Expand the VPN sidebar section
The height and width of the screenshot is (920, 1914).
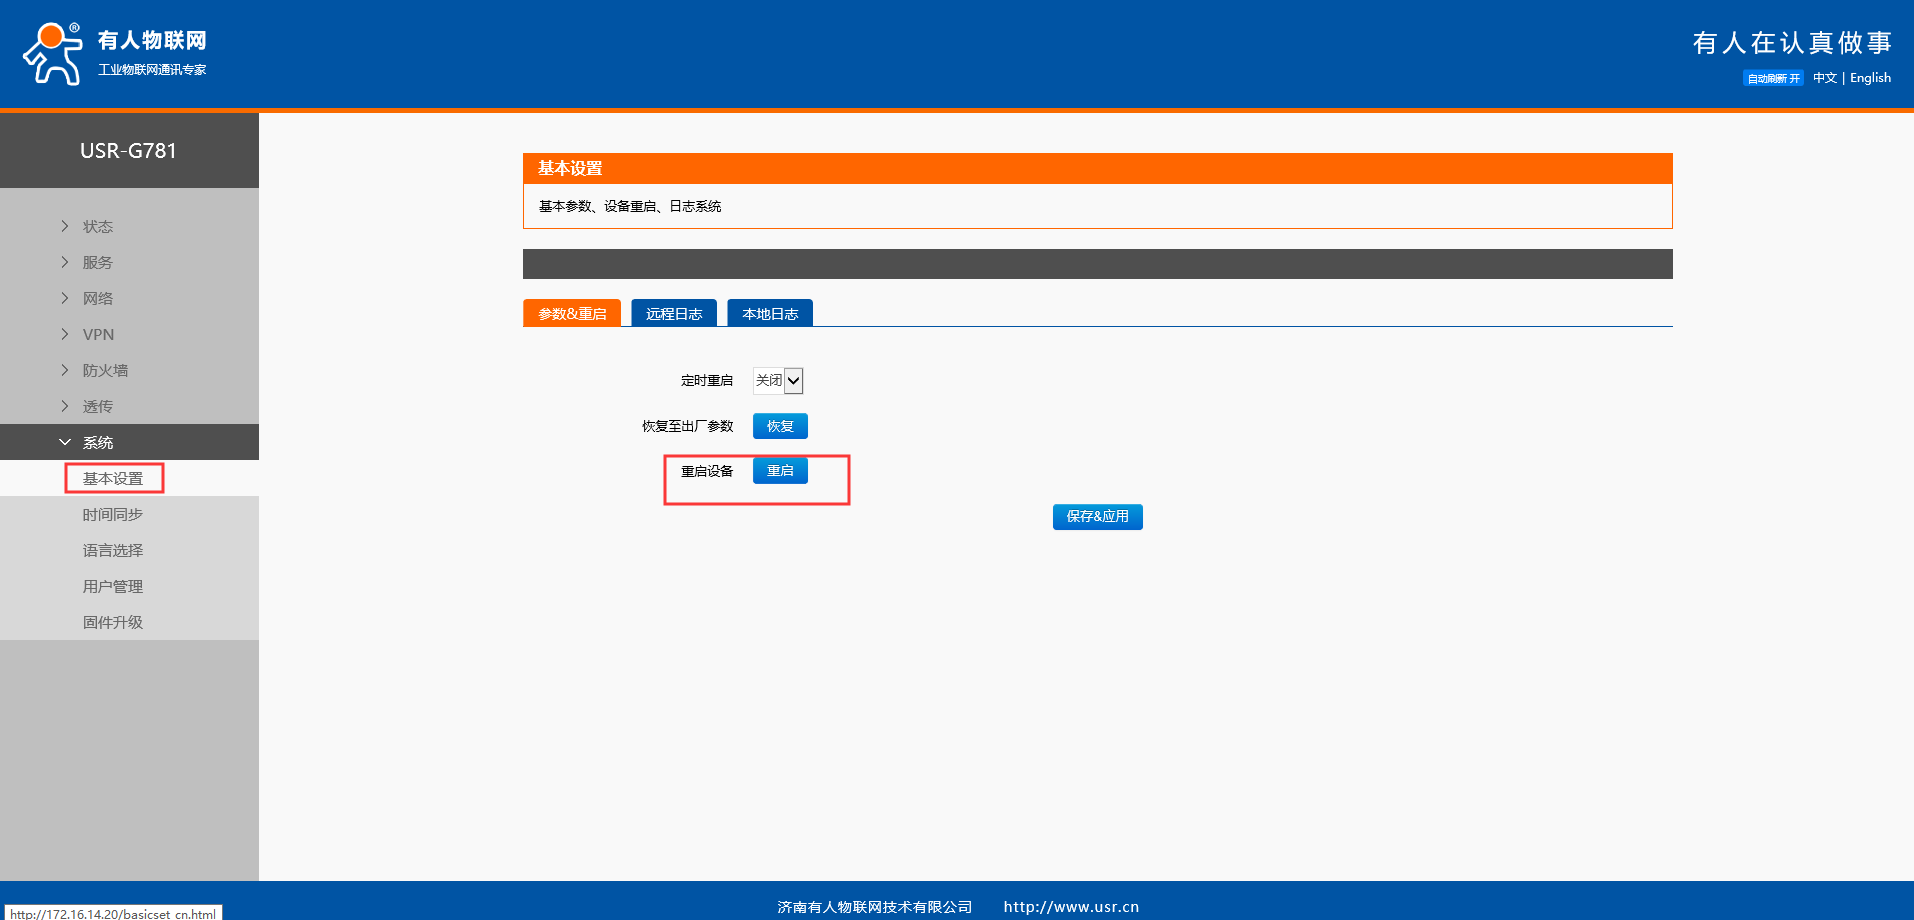[98, 334]
